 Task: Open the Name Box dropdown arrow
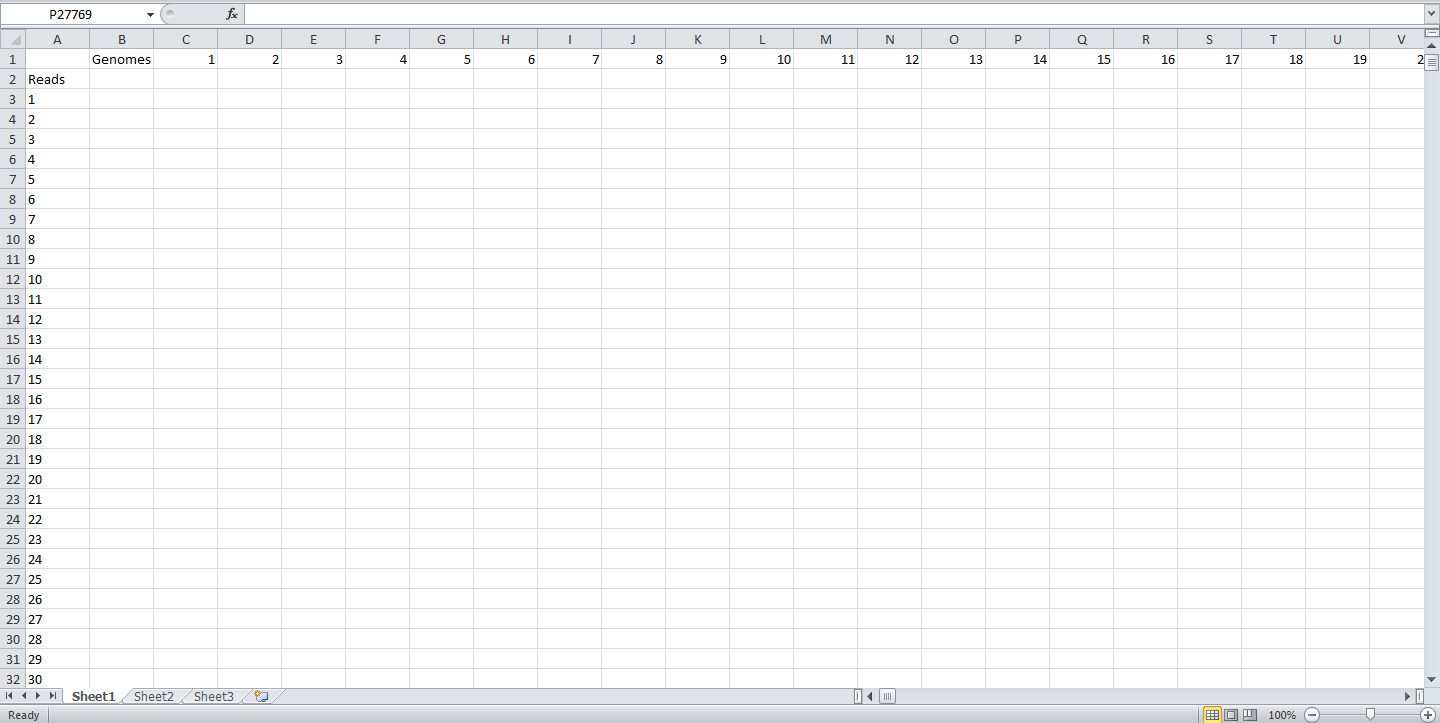(150, 14)
